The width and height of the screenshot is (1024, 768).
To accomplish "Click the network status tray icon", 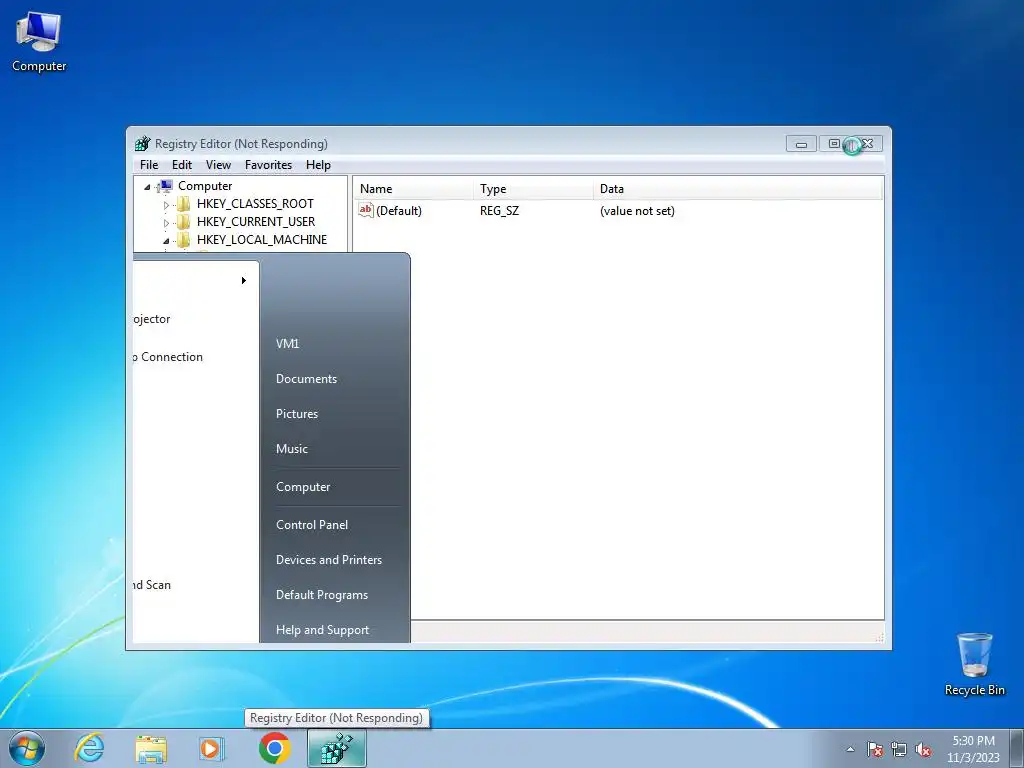I will (x=899, y=749).
